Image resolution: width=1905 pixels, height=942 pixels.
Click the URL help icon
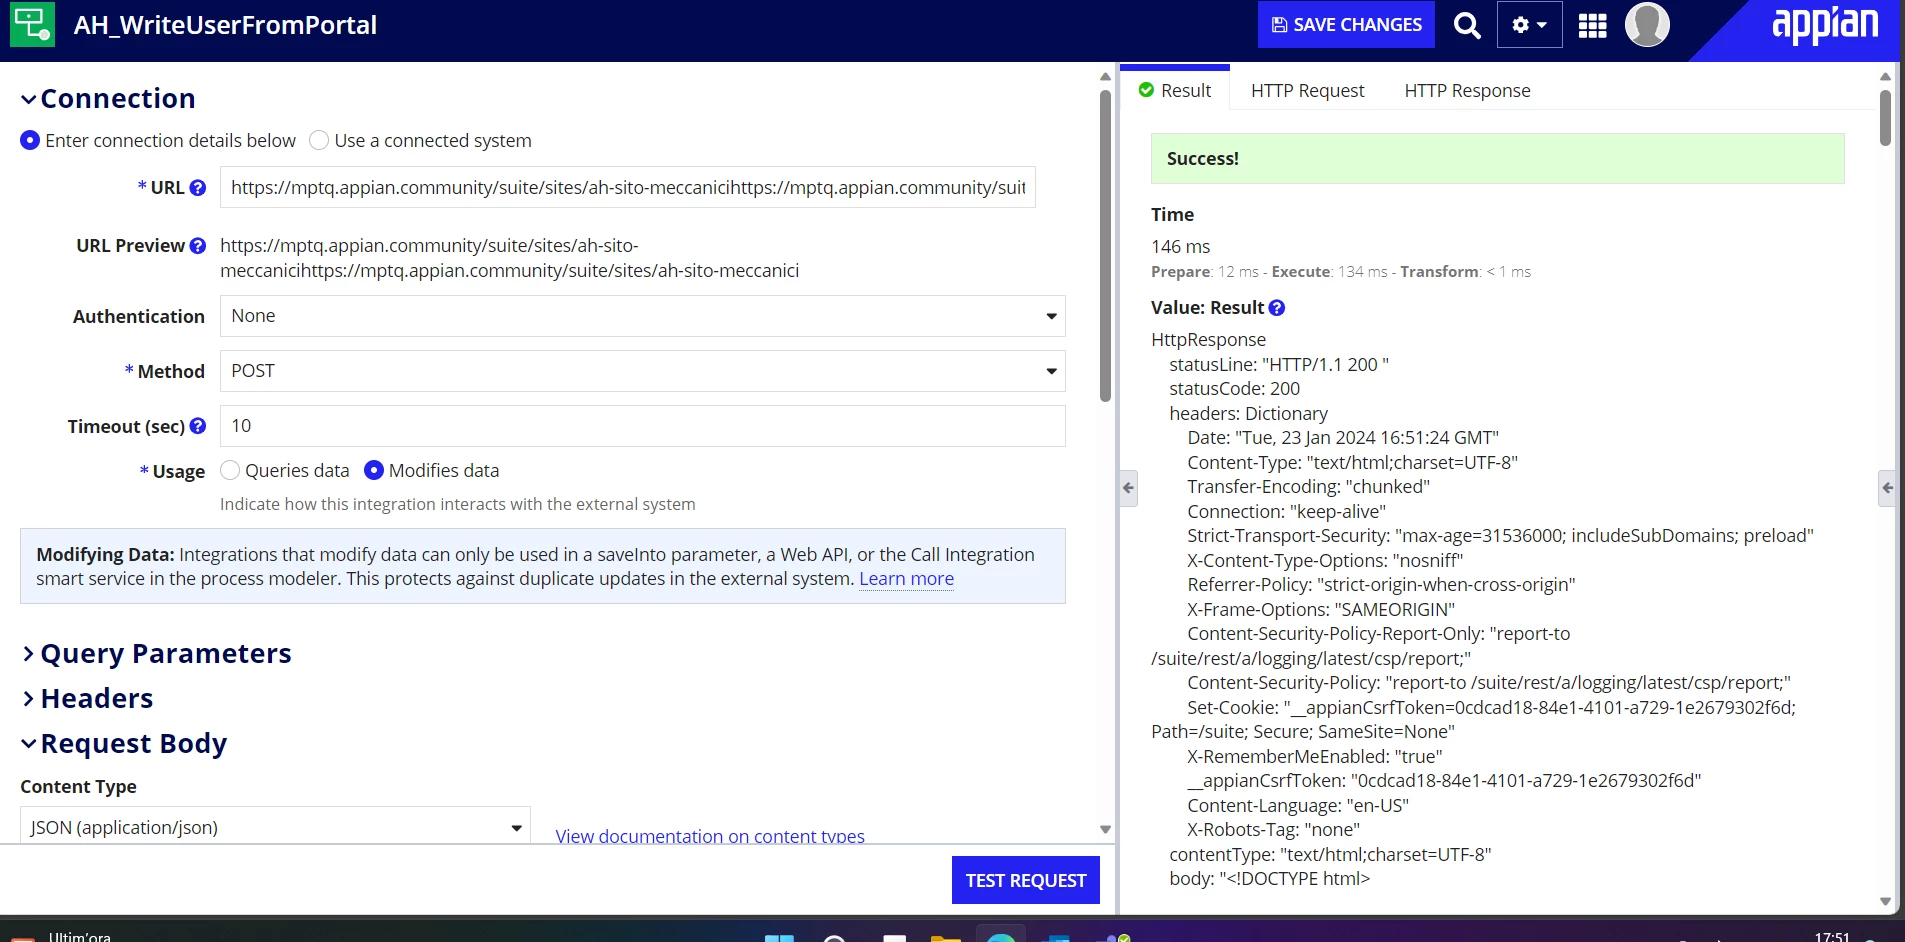pos(198,188)
